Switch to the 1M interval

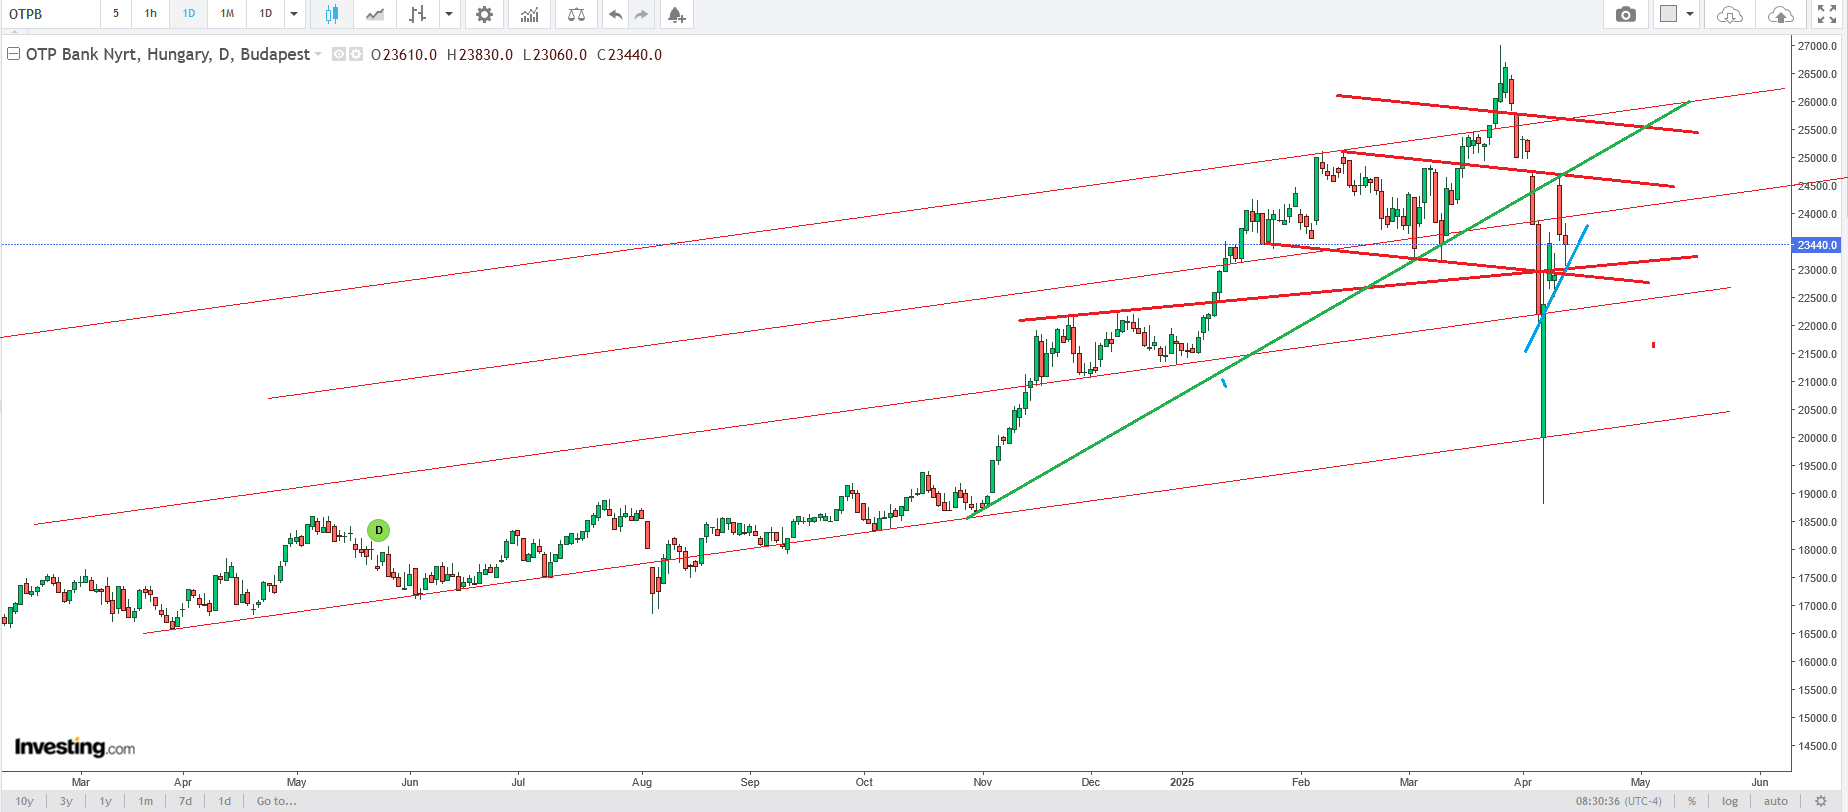(x=227, y=14)
